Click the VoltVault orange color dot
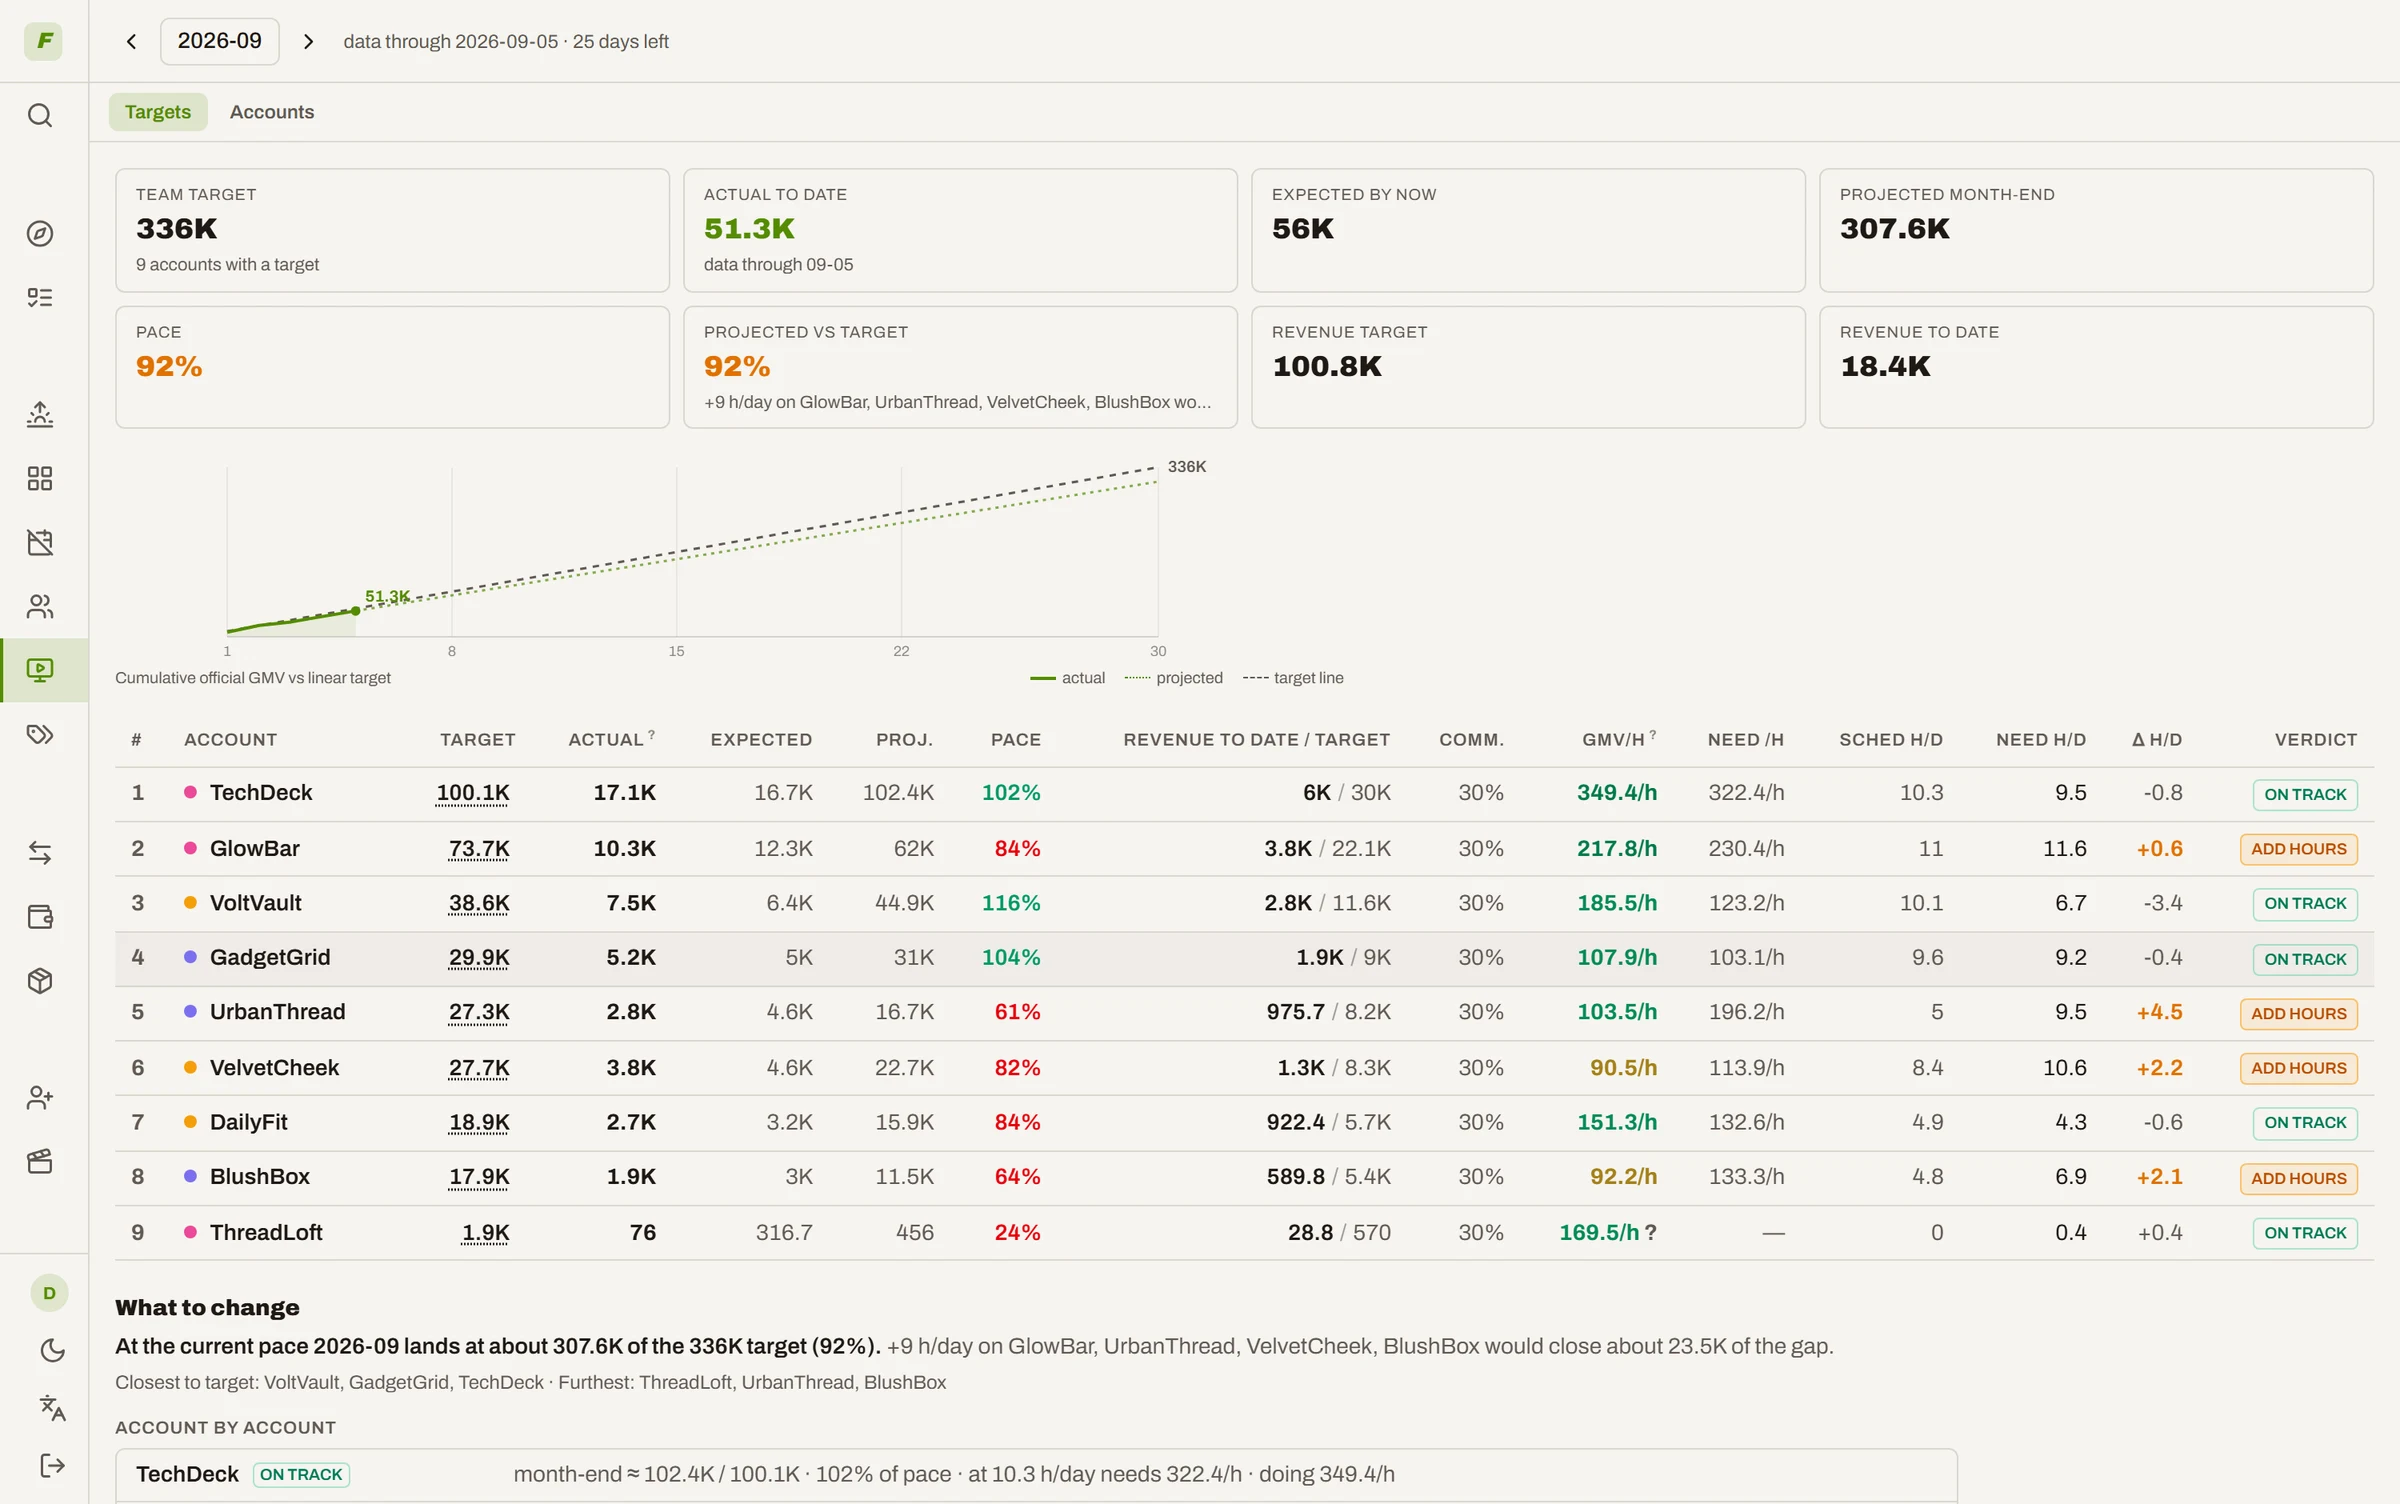Screen dimensions: 2400x1504 190,902
